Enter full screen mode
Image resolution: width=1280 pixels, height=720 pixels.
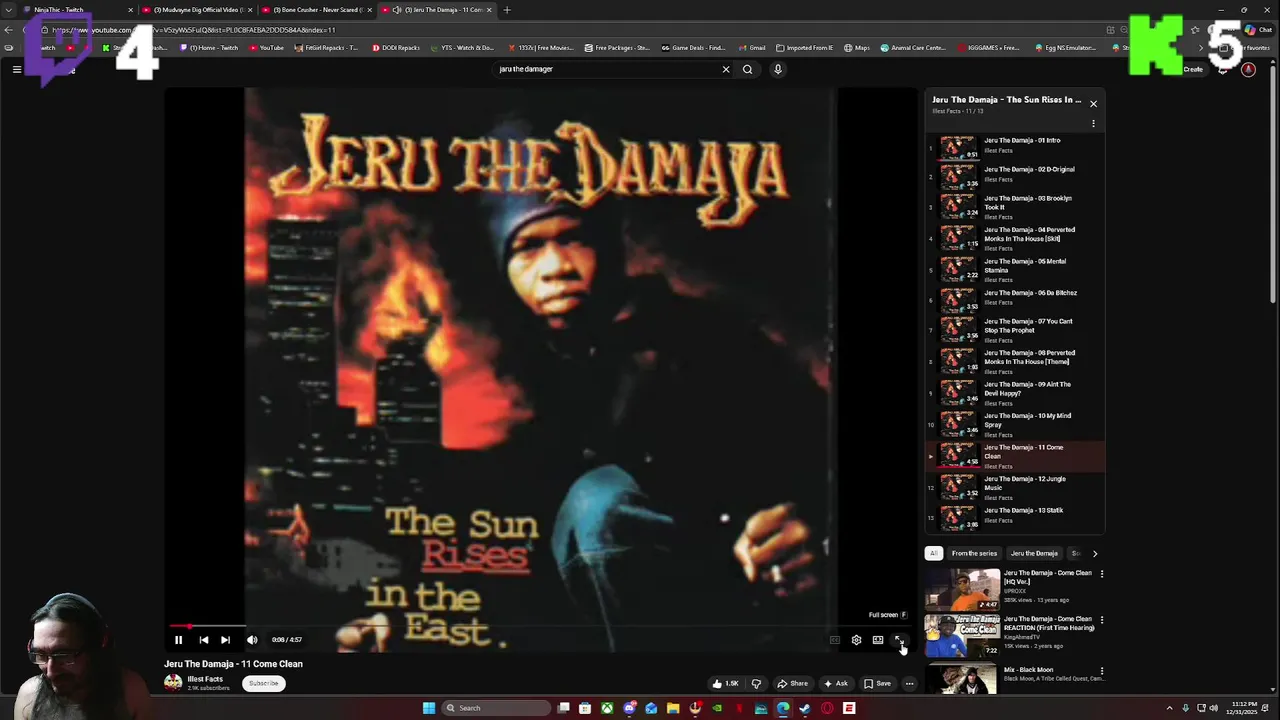(x=899, y=640)
